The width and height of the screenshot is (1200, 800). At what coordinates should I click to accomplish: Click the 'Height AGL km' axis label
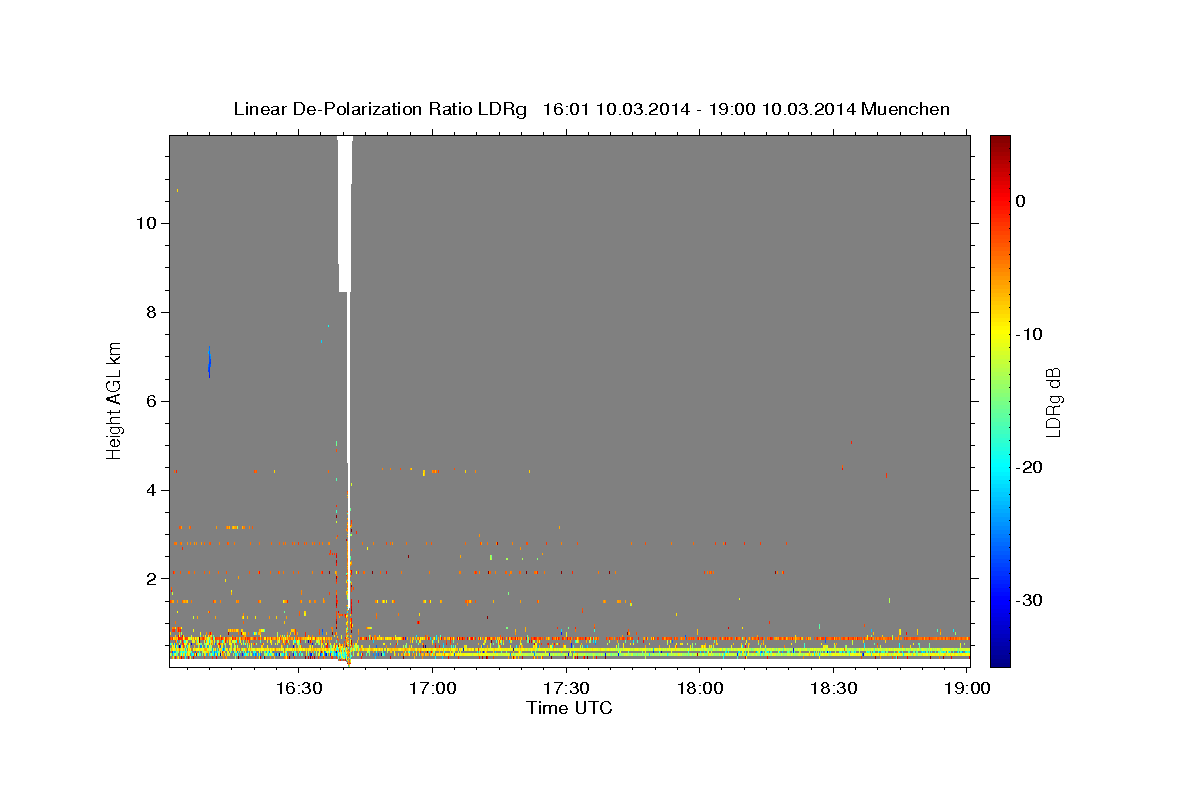coord(114,401)
